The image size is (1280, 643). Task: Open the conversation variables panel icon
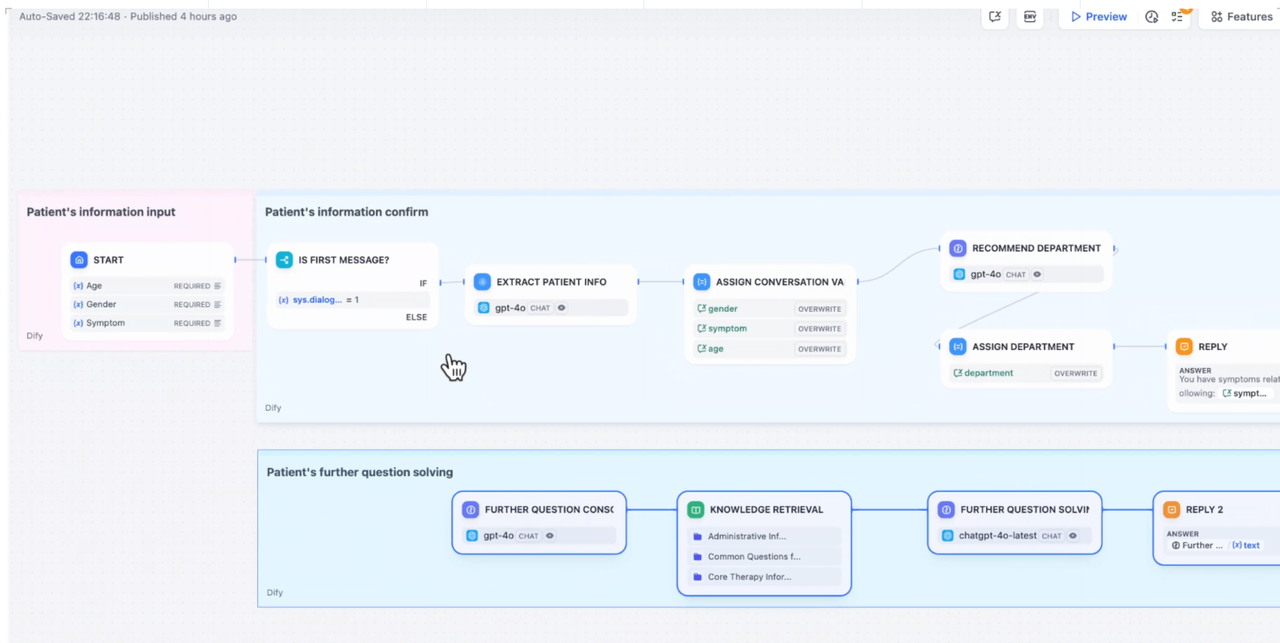pos(995,17)
